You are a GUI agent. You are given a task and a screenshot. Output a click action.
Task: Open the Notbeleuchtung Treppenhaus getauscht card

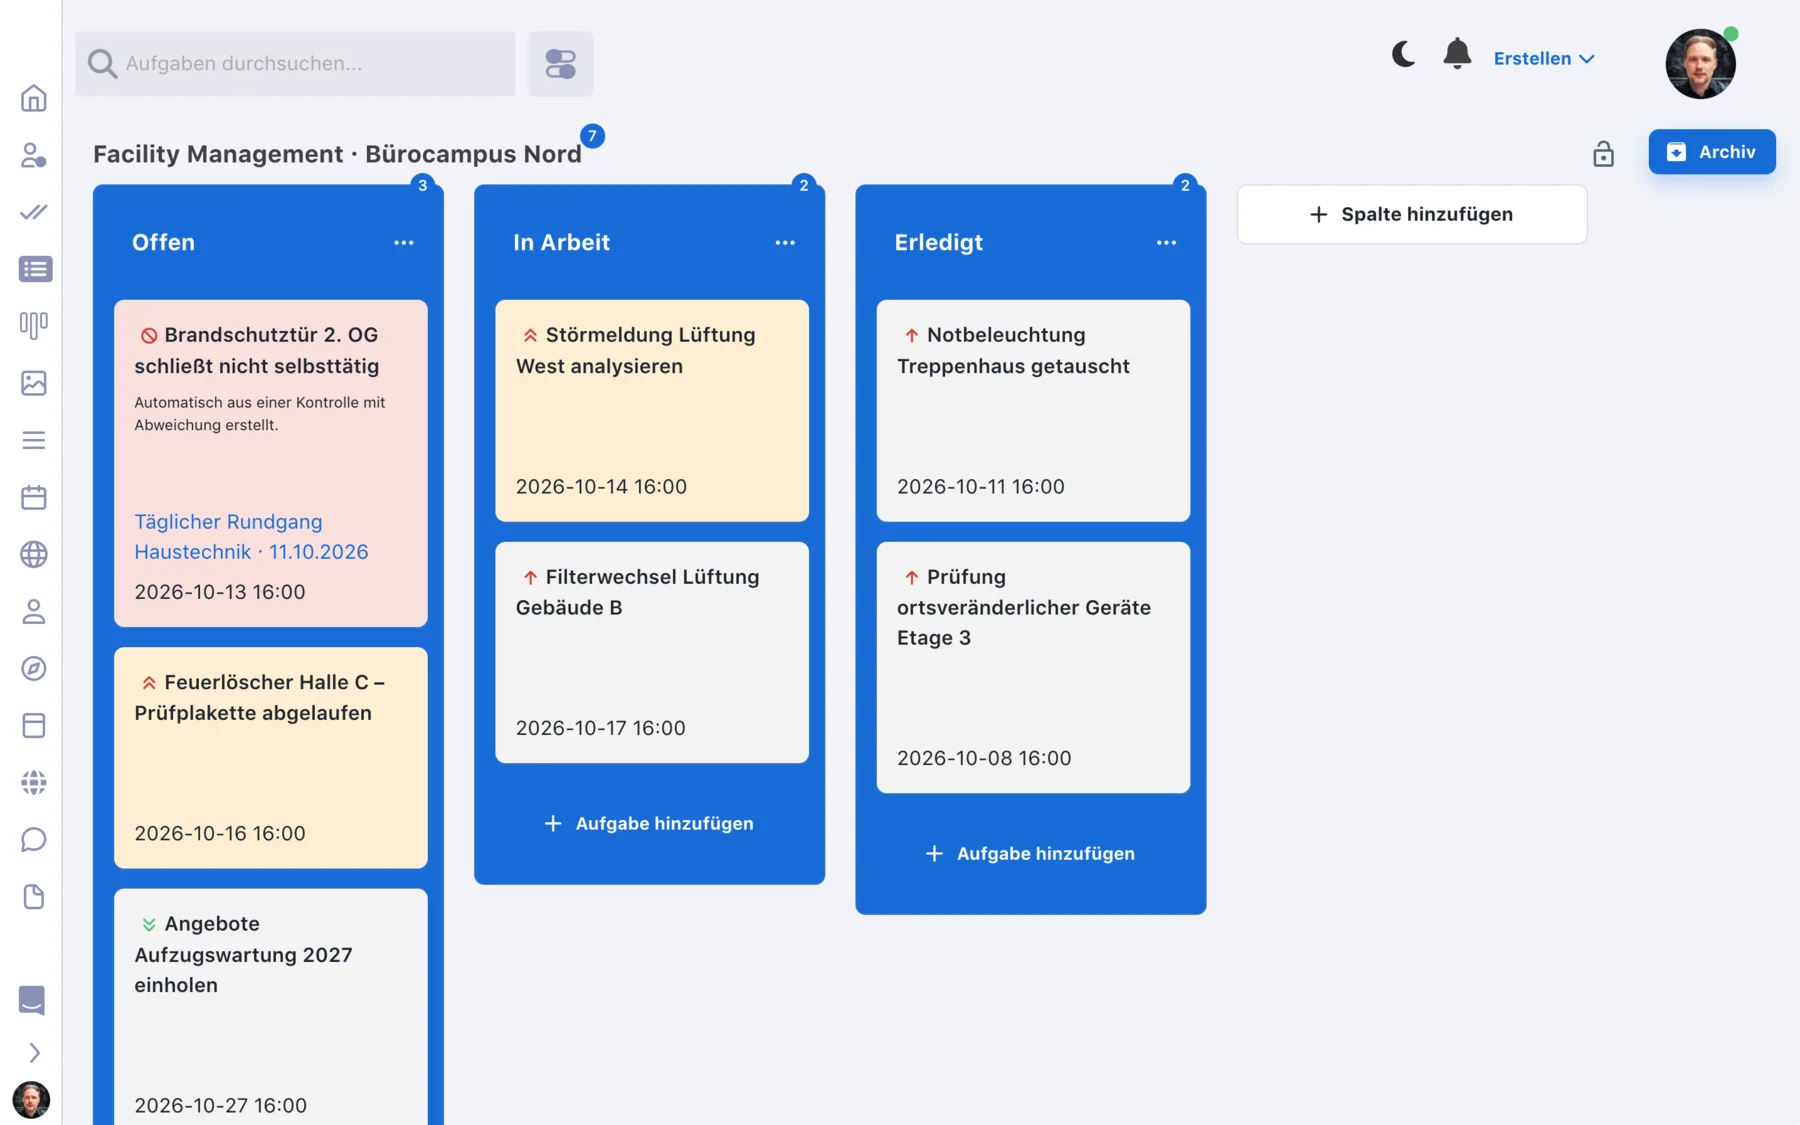(x=1033, y=411)
